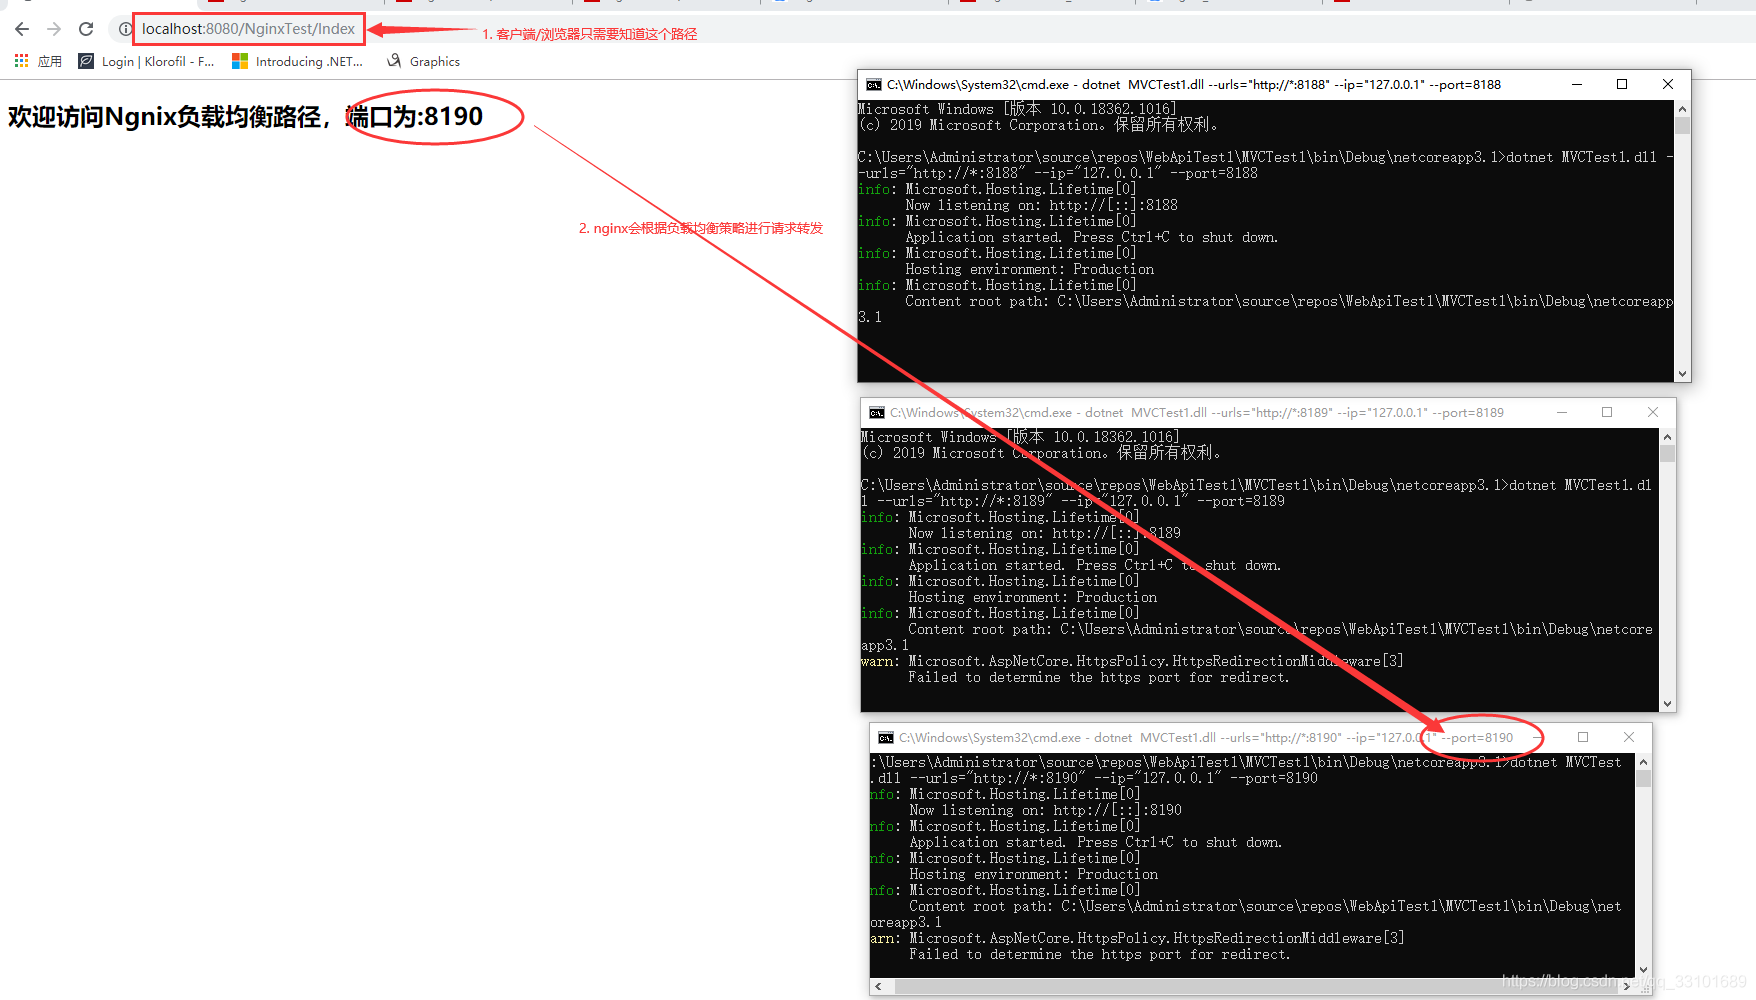Open system menu icon of port 8190 cmd window
The image size is (1756, 1000).
[886, 738]
